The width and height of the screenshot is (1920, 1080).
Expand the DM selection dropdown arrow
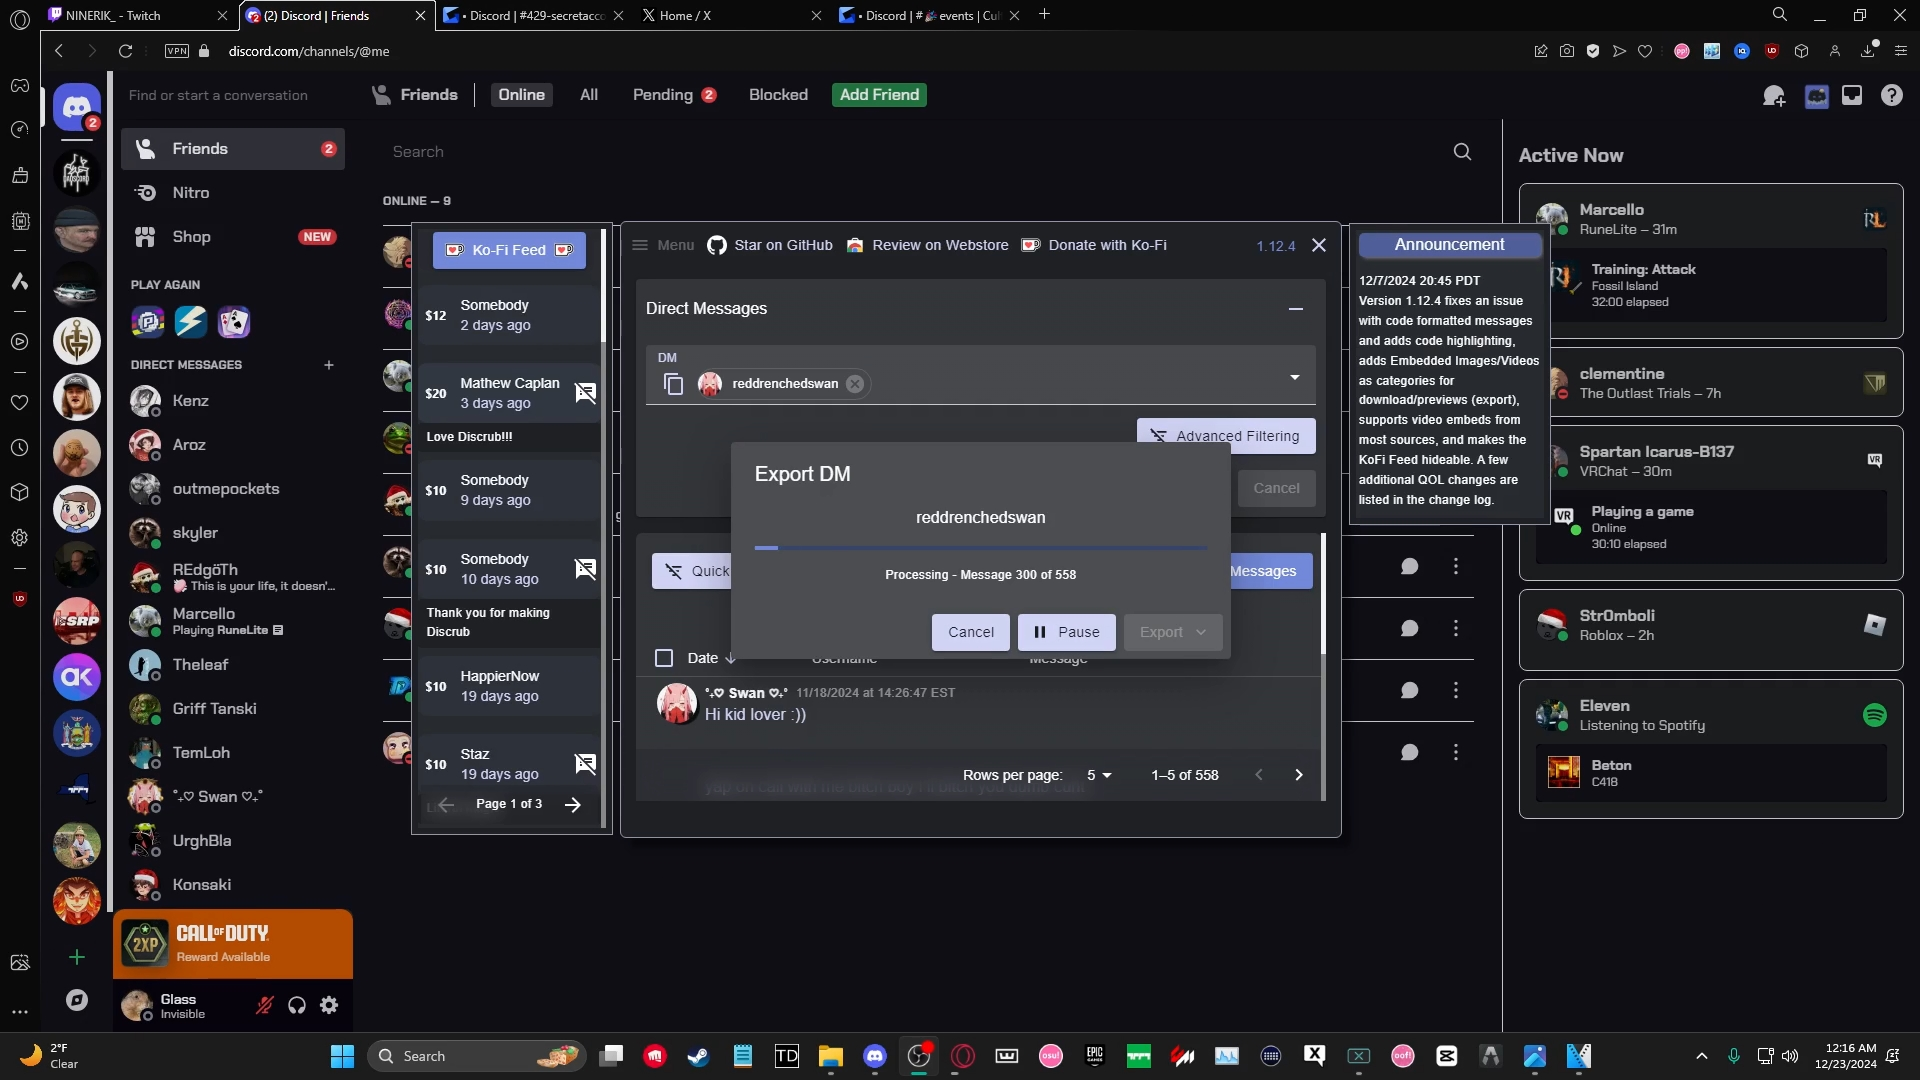[1295, 377]
